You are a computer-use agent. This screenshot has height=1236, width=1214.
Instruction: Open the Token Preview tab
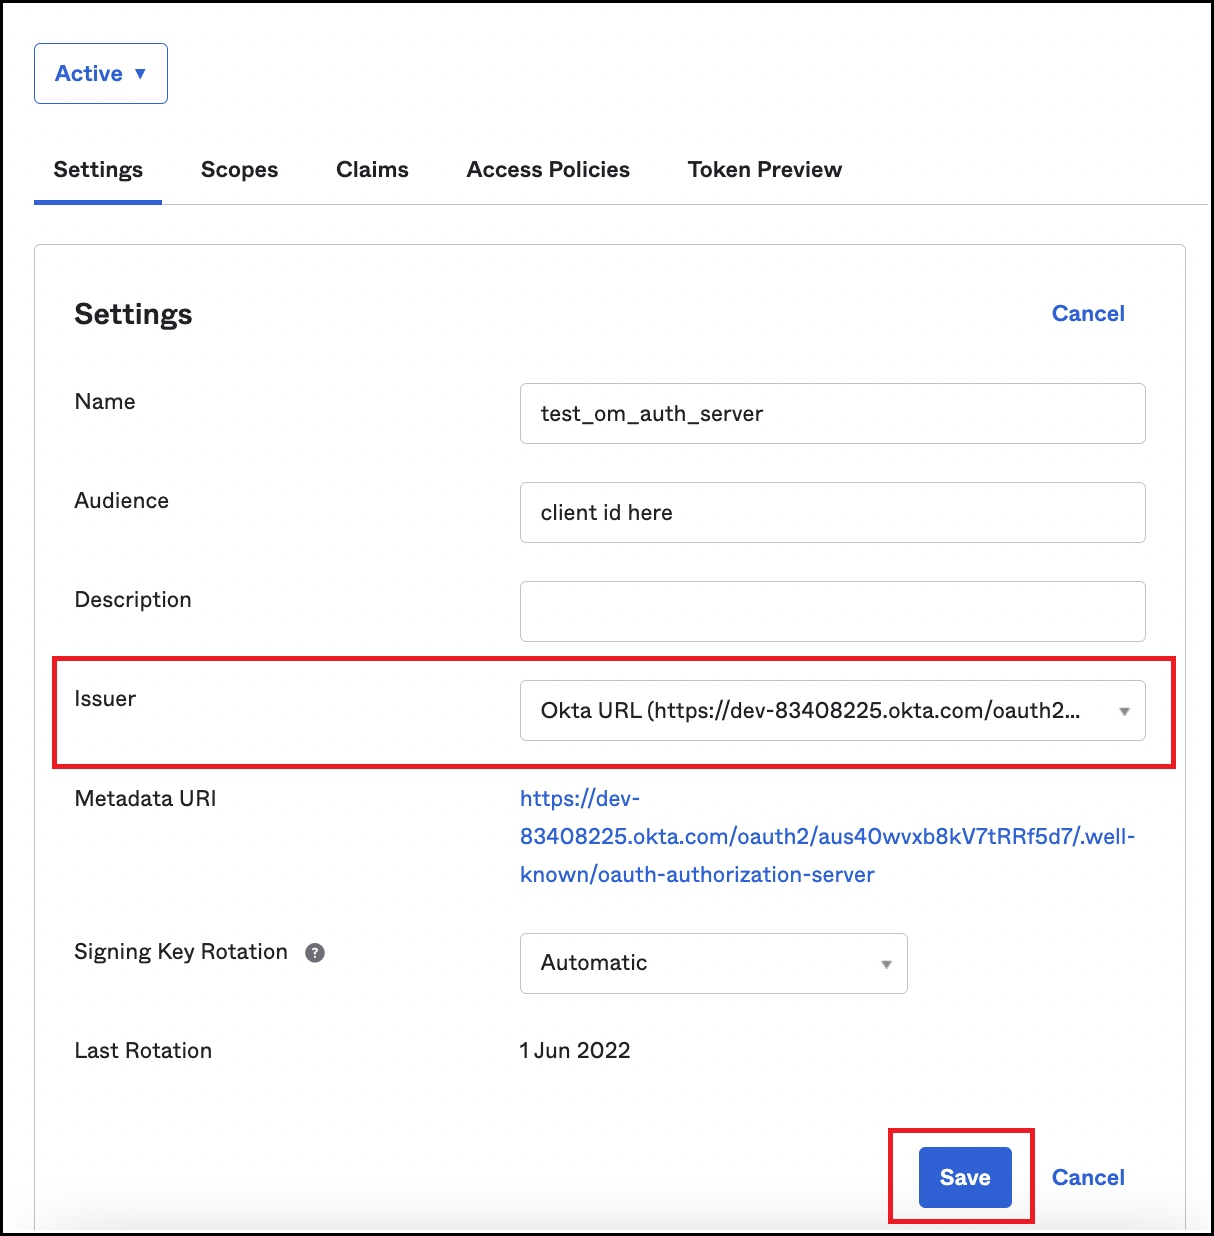coord(764,169)
